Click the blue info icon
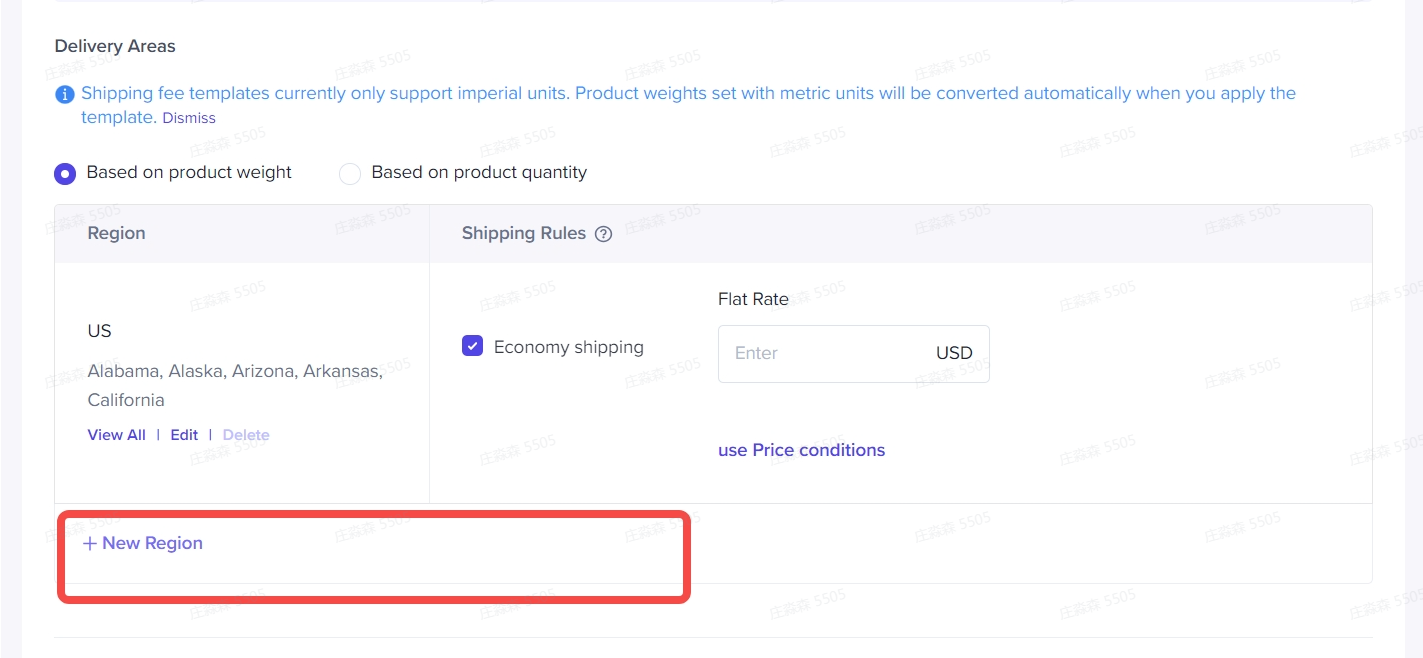 65,95
